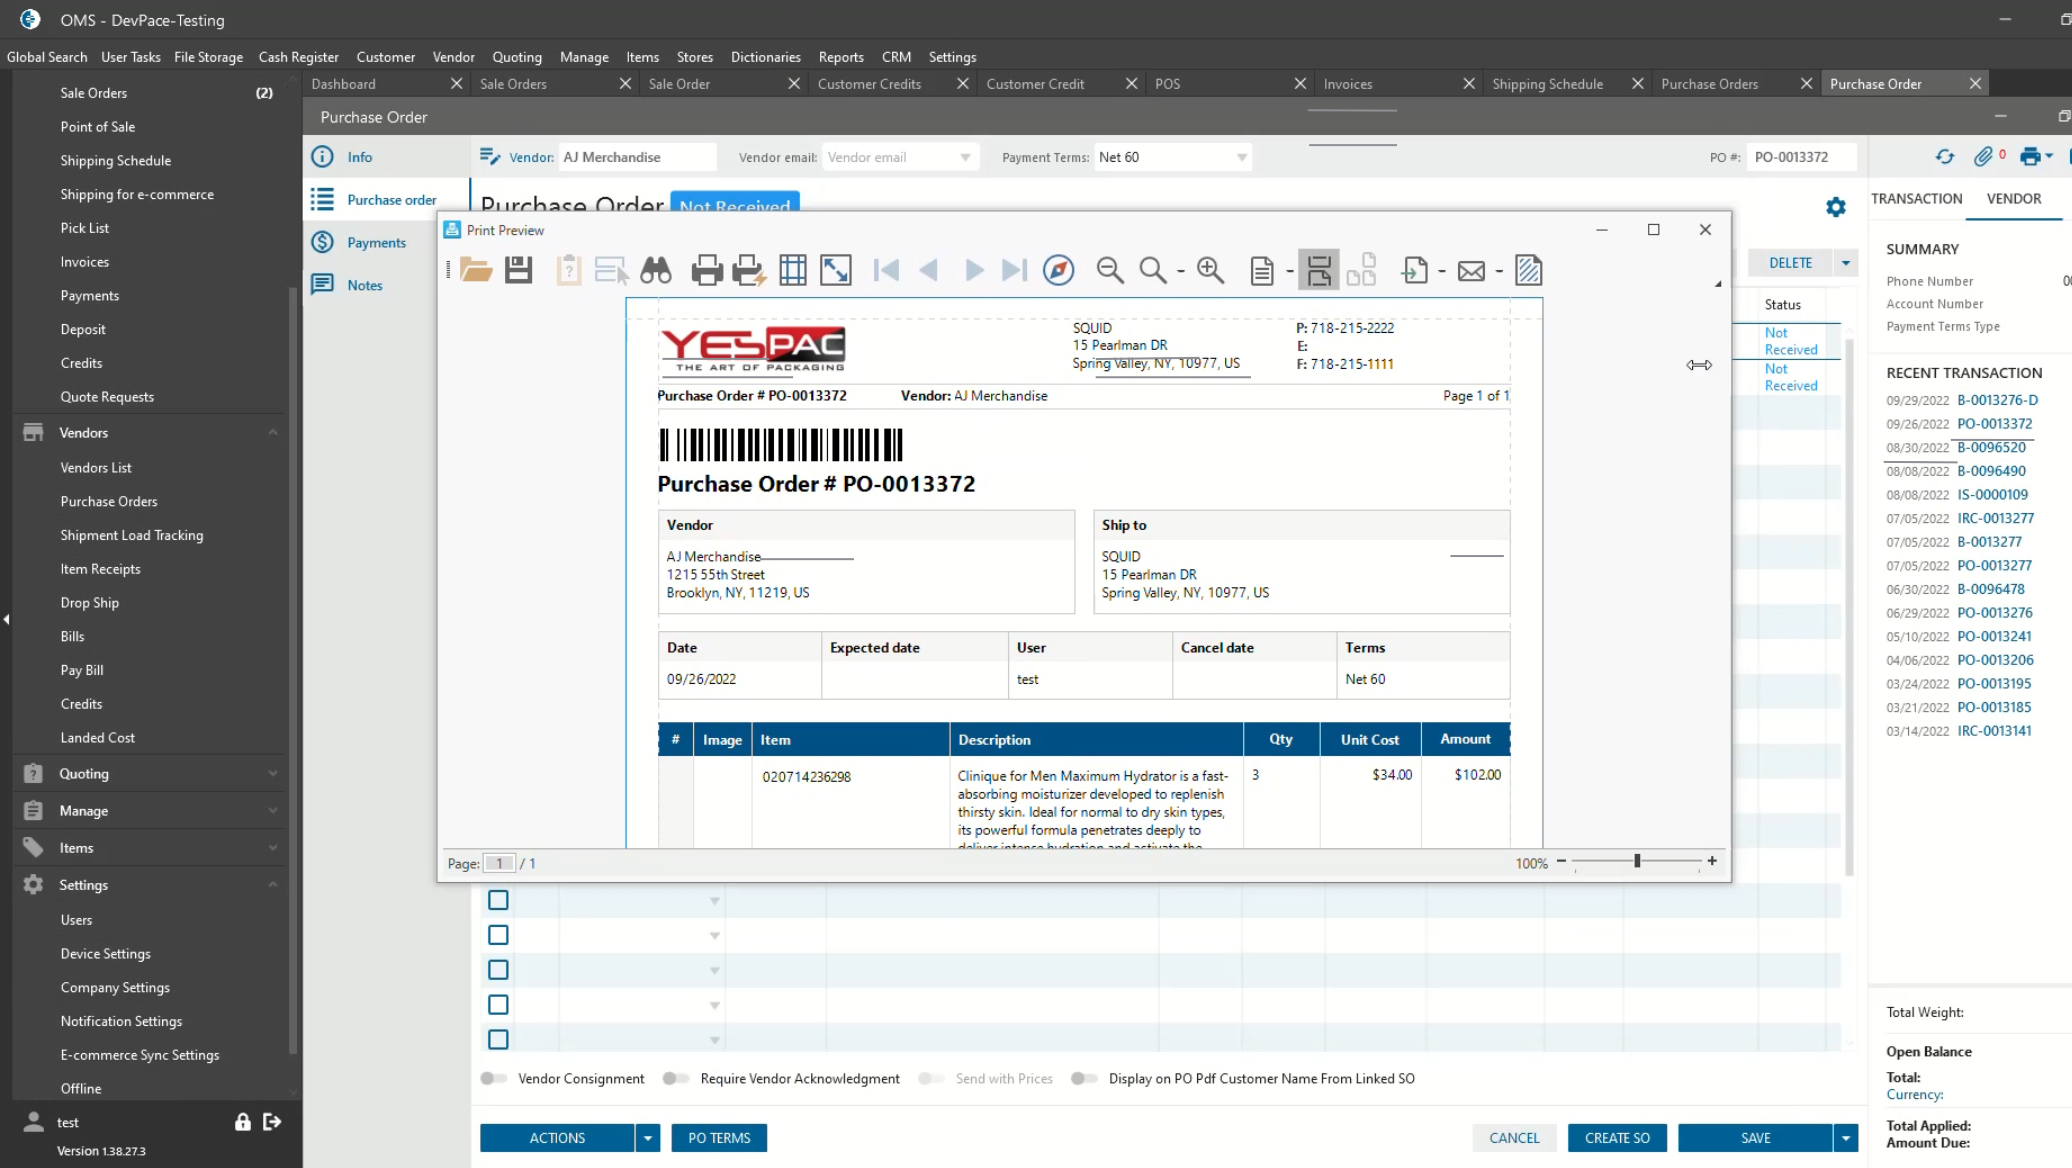
Task: Switch to the Shipping Schedule tab
Action: tap(1547, 84)
